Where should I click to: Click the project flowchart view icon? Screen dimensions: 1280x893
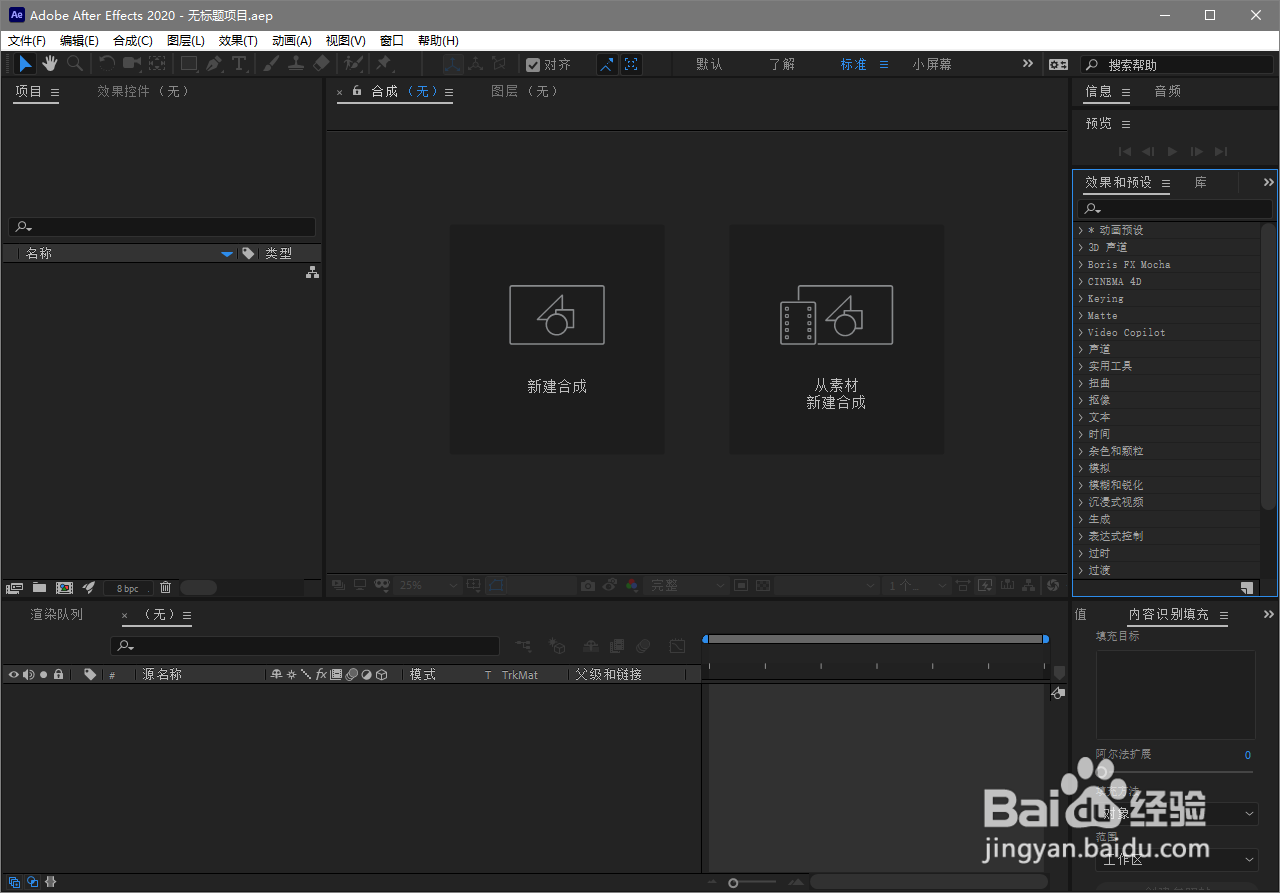coord(312,272)
